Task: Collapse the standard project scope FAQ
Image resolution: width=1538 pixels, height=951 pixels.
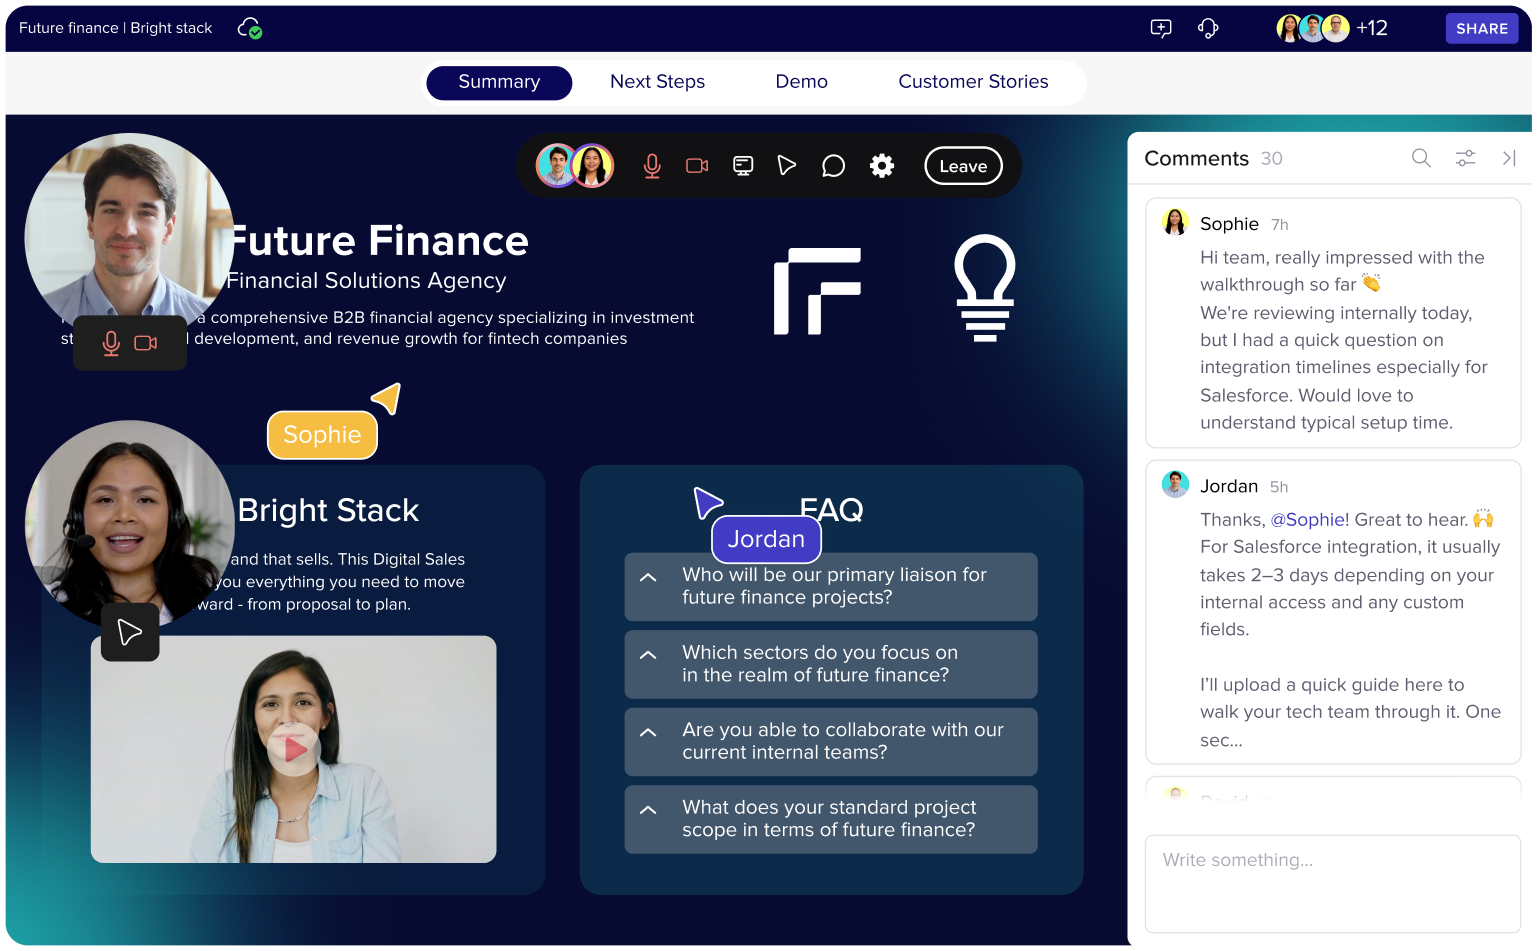Action: 648,810
